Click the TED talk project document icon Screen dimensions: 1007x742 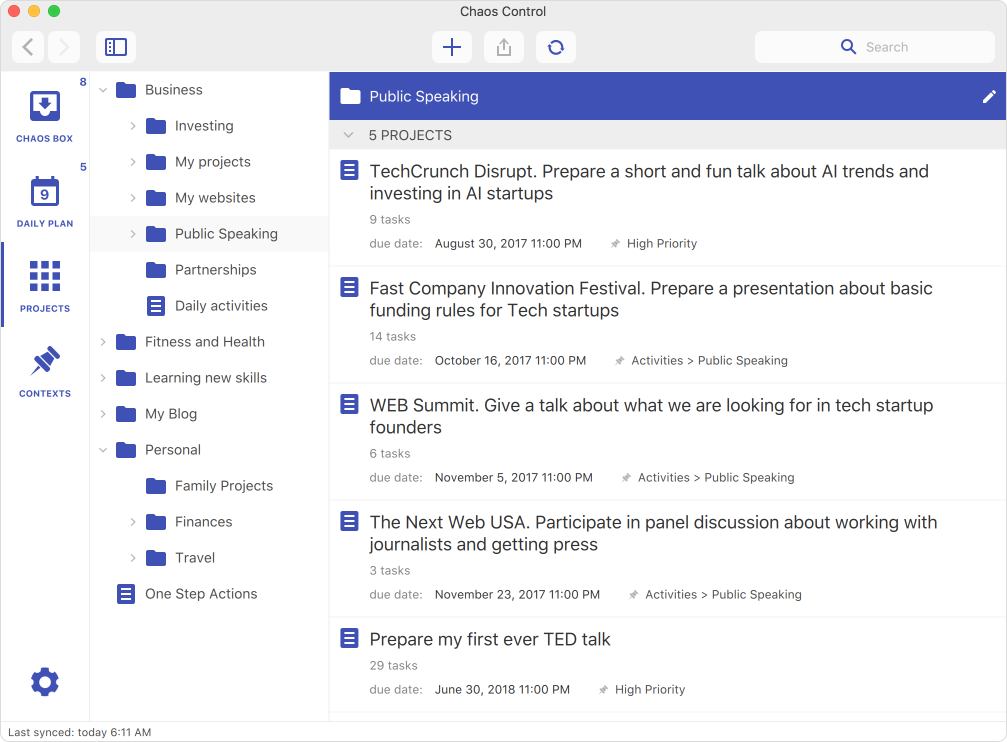coord(349,638)
